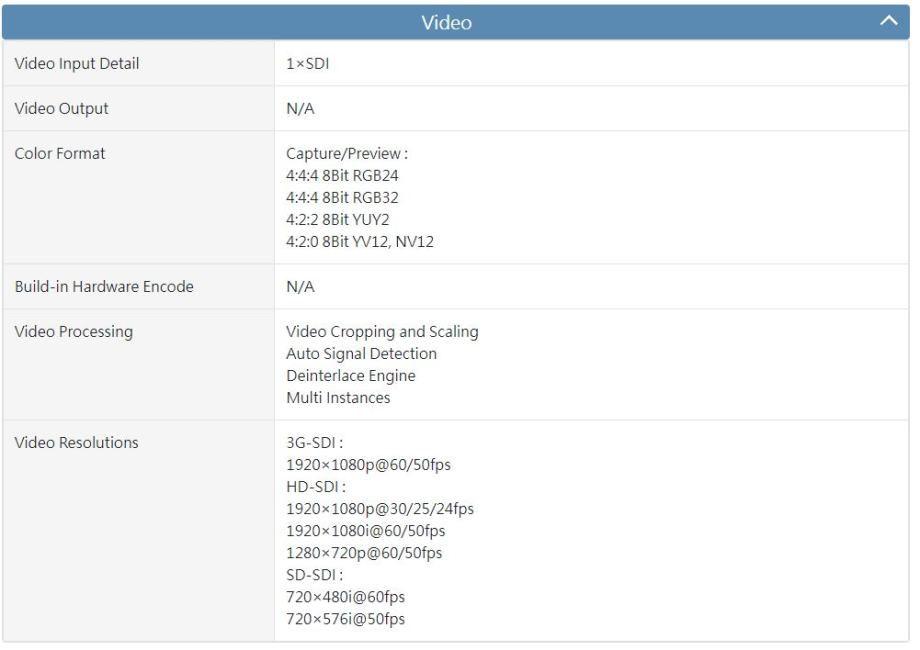Click the Video section header title

446,21
